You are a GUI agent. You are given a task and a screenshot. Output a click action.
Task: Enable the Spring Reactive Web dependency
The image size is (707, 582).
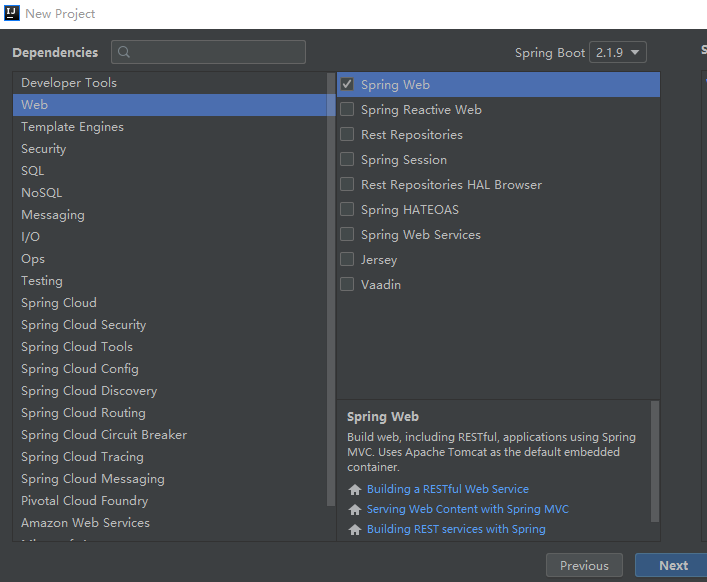(x=347, y=110)
